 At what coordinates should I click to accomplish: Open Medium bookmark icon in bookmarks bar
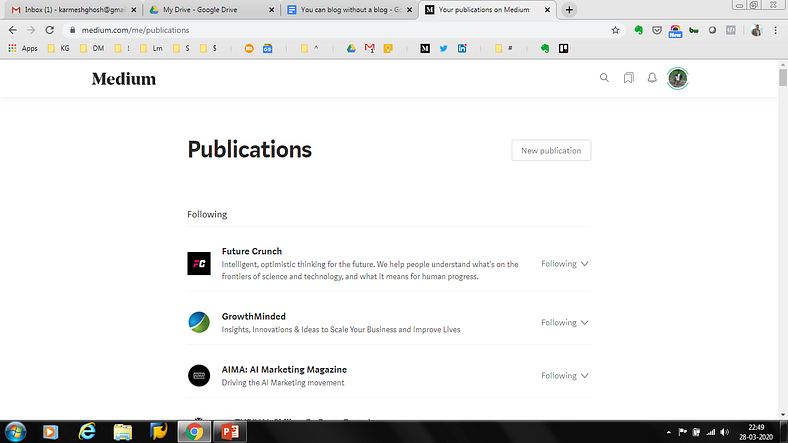[x=425, y=48]
